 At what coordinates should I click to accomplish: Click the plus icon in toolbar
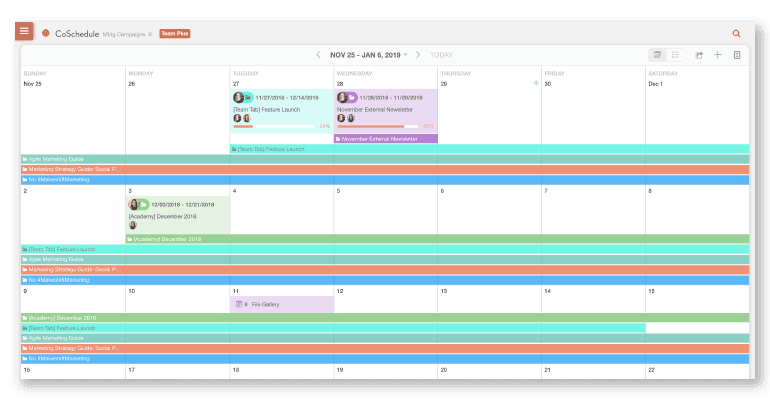[718, 55]
